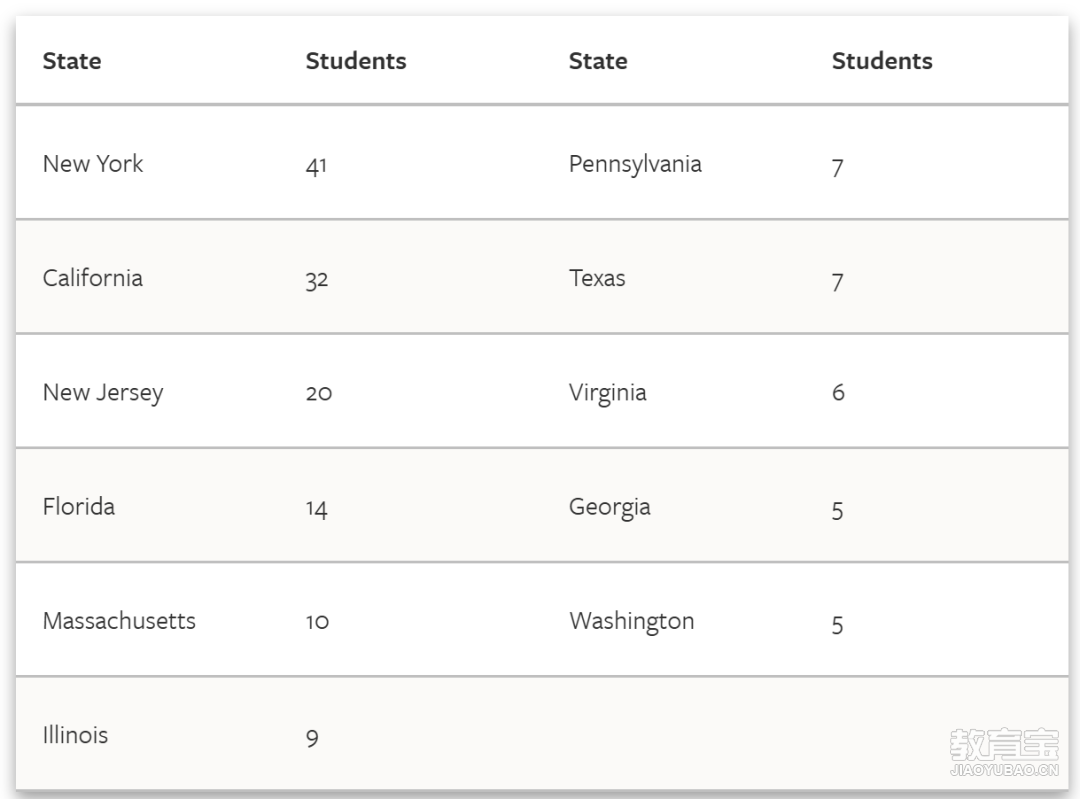Select the California table cell
This screenshot has height=799, width=1080.
93,278
